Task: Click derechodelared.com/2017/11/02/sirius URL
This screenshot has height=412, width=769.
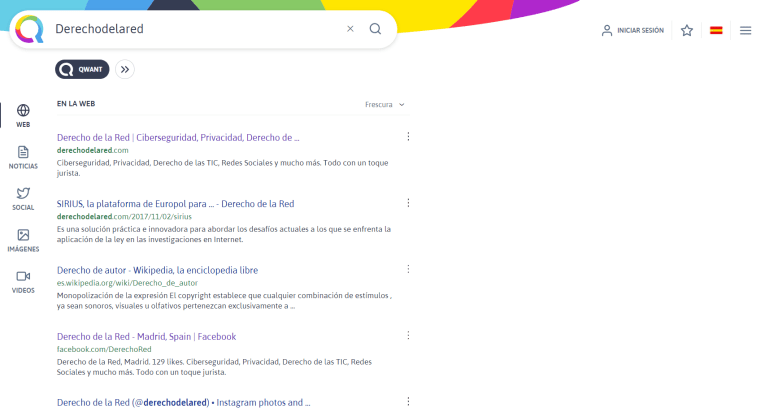Action: 124,217
